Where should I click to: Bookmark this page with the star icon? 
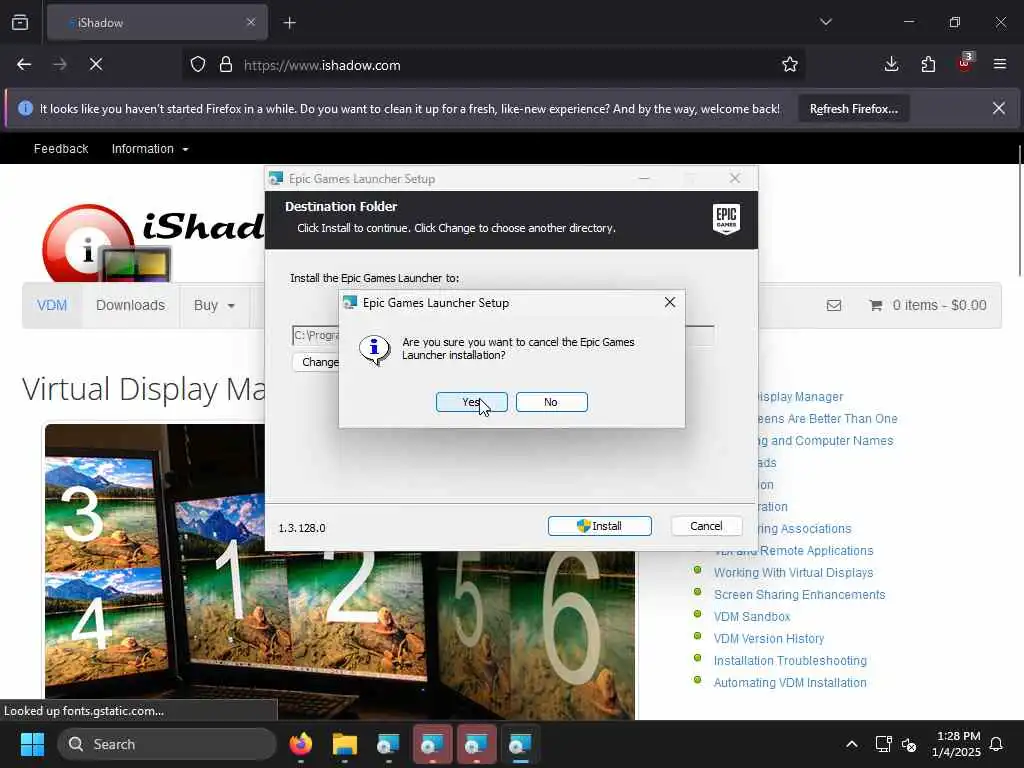tap(790, 64)
